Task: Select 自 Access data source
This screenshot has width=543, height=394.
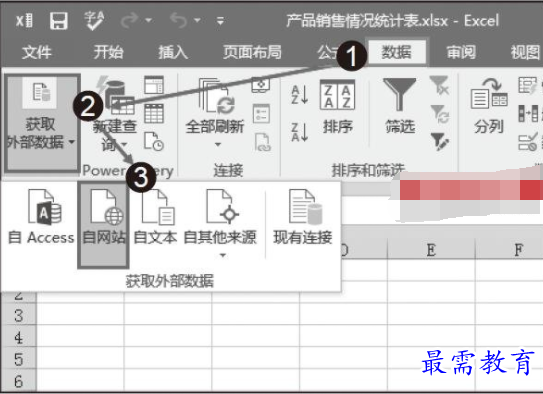Action: 41,217
